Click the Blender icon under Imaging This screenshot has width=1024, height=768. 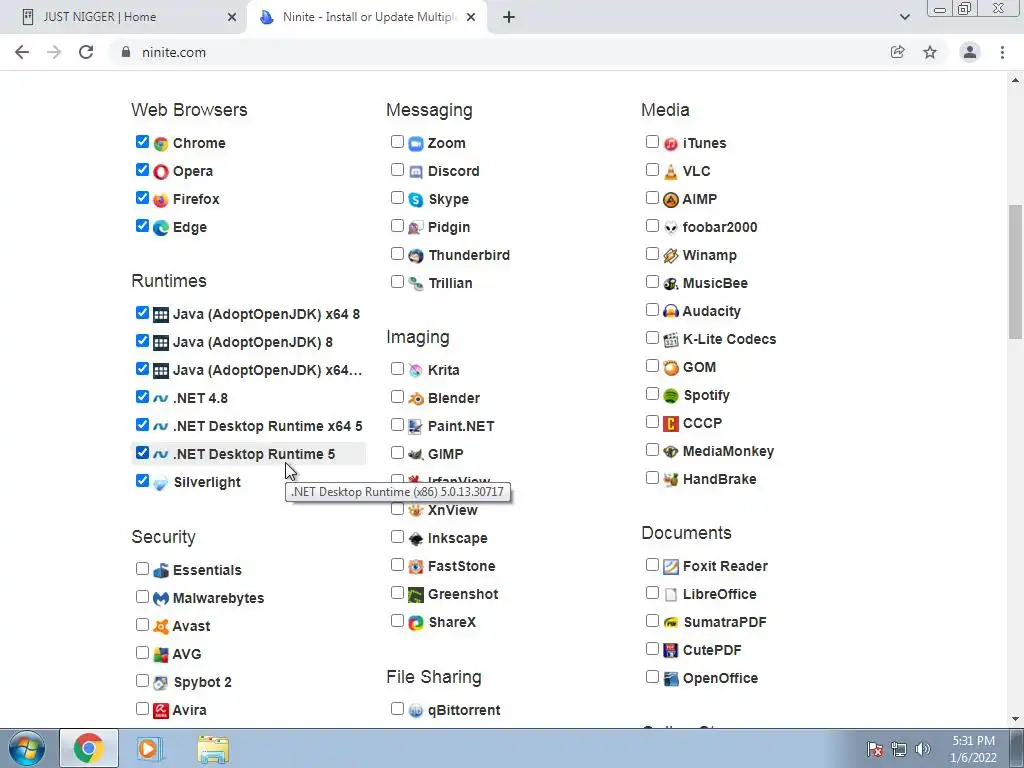click(x=415, y=398)
